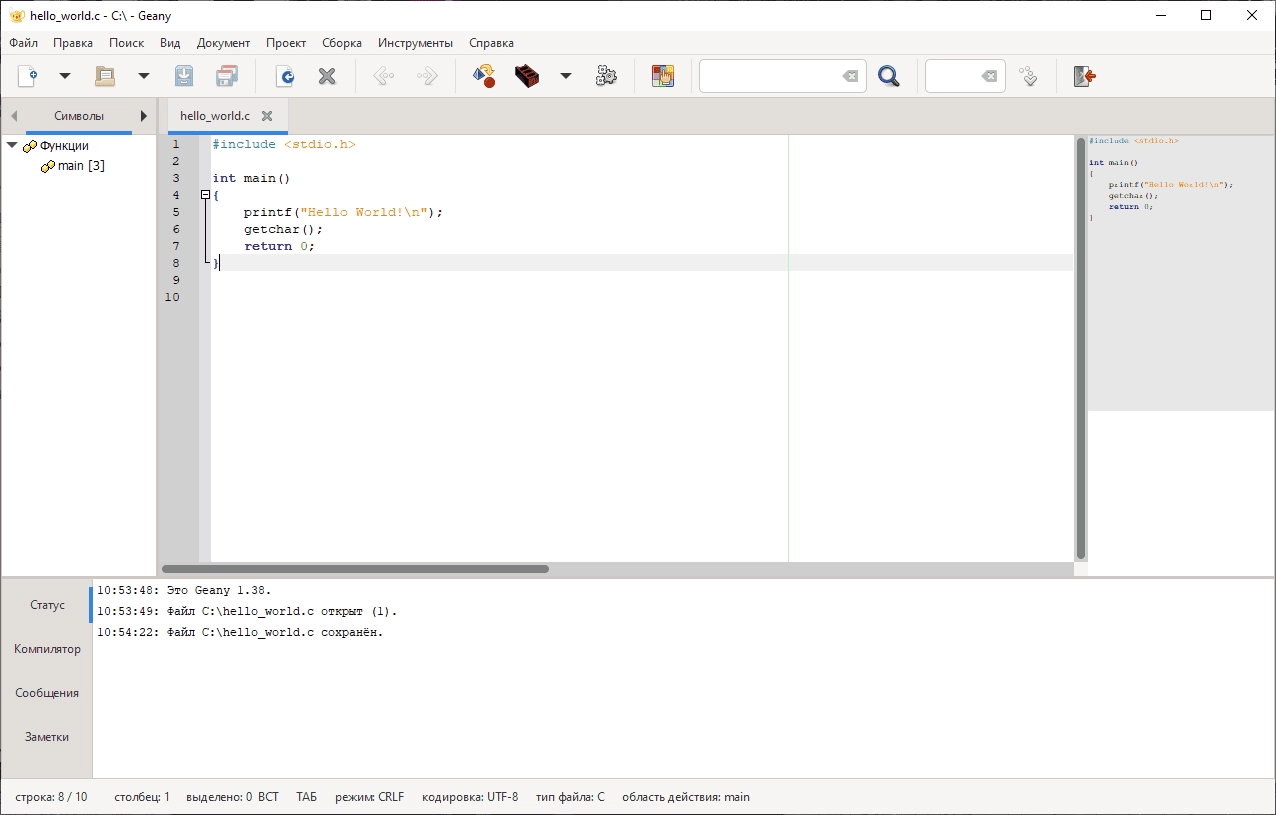The image size is (1276, 815).
Task: Open the build actions dropdown arrow
Action: point(565,76)
